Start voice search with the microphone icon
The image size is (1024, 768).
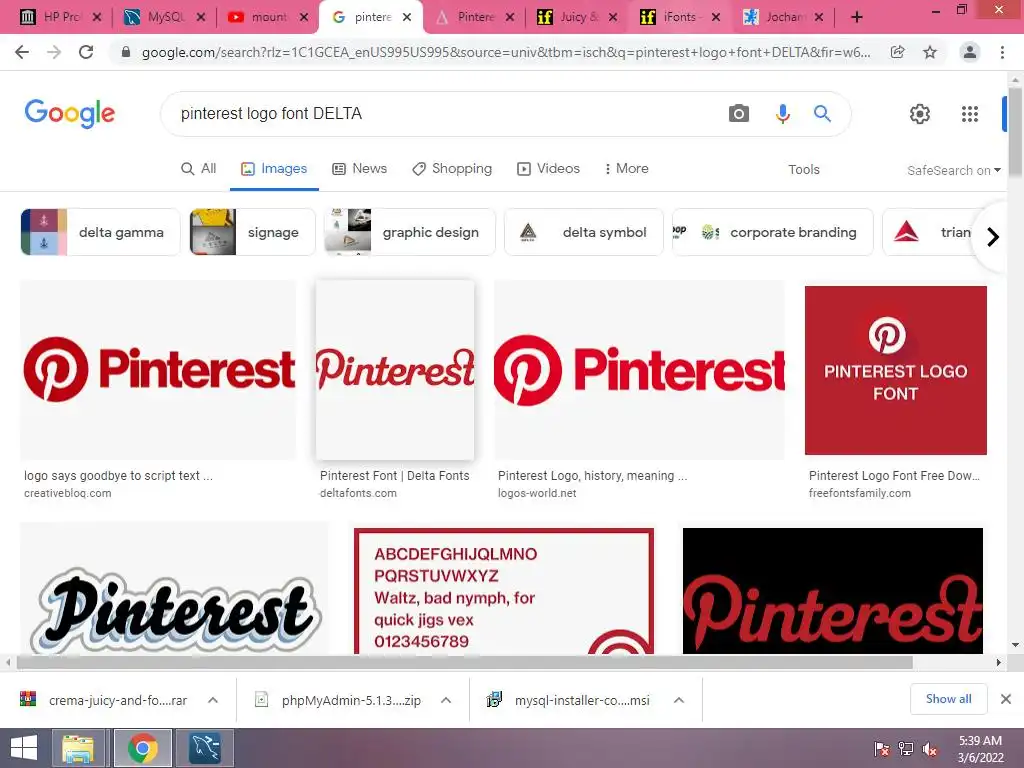tap(782, 114)
